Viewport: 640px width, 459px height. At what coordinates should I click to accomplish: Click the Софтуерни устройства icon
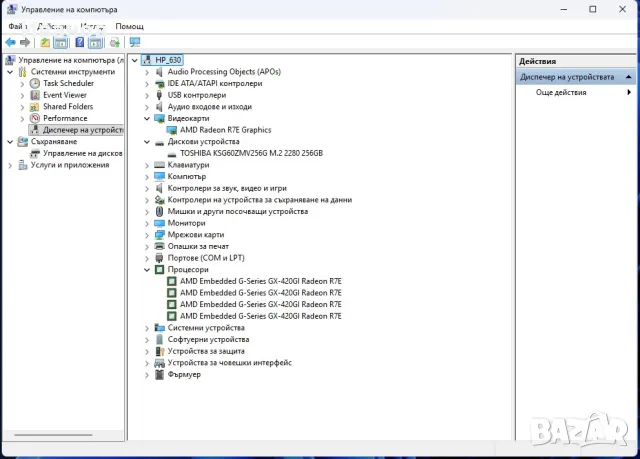tap(159, 339)
